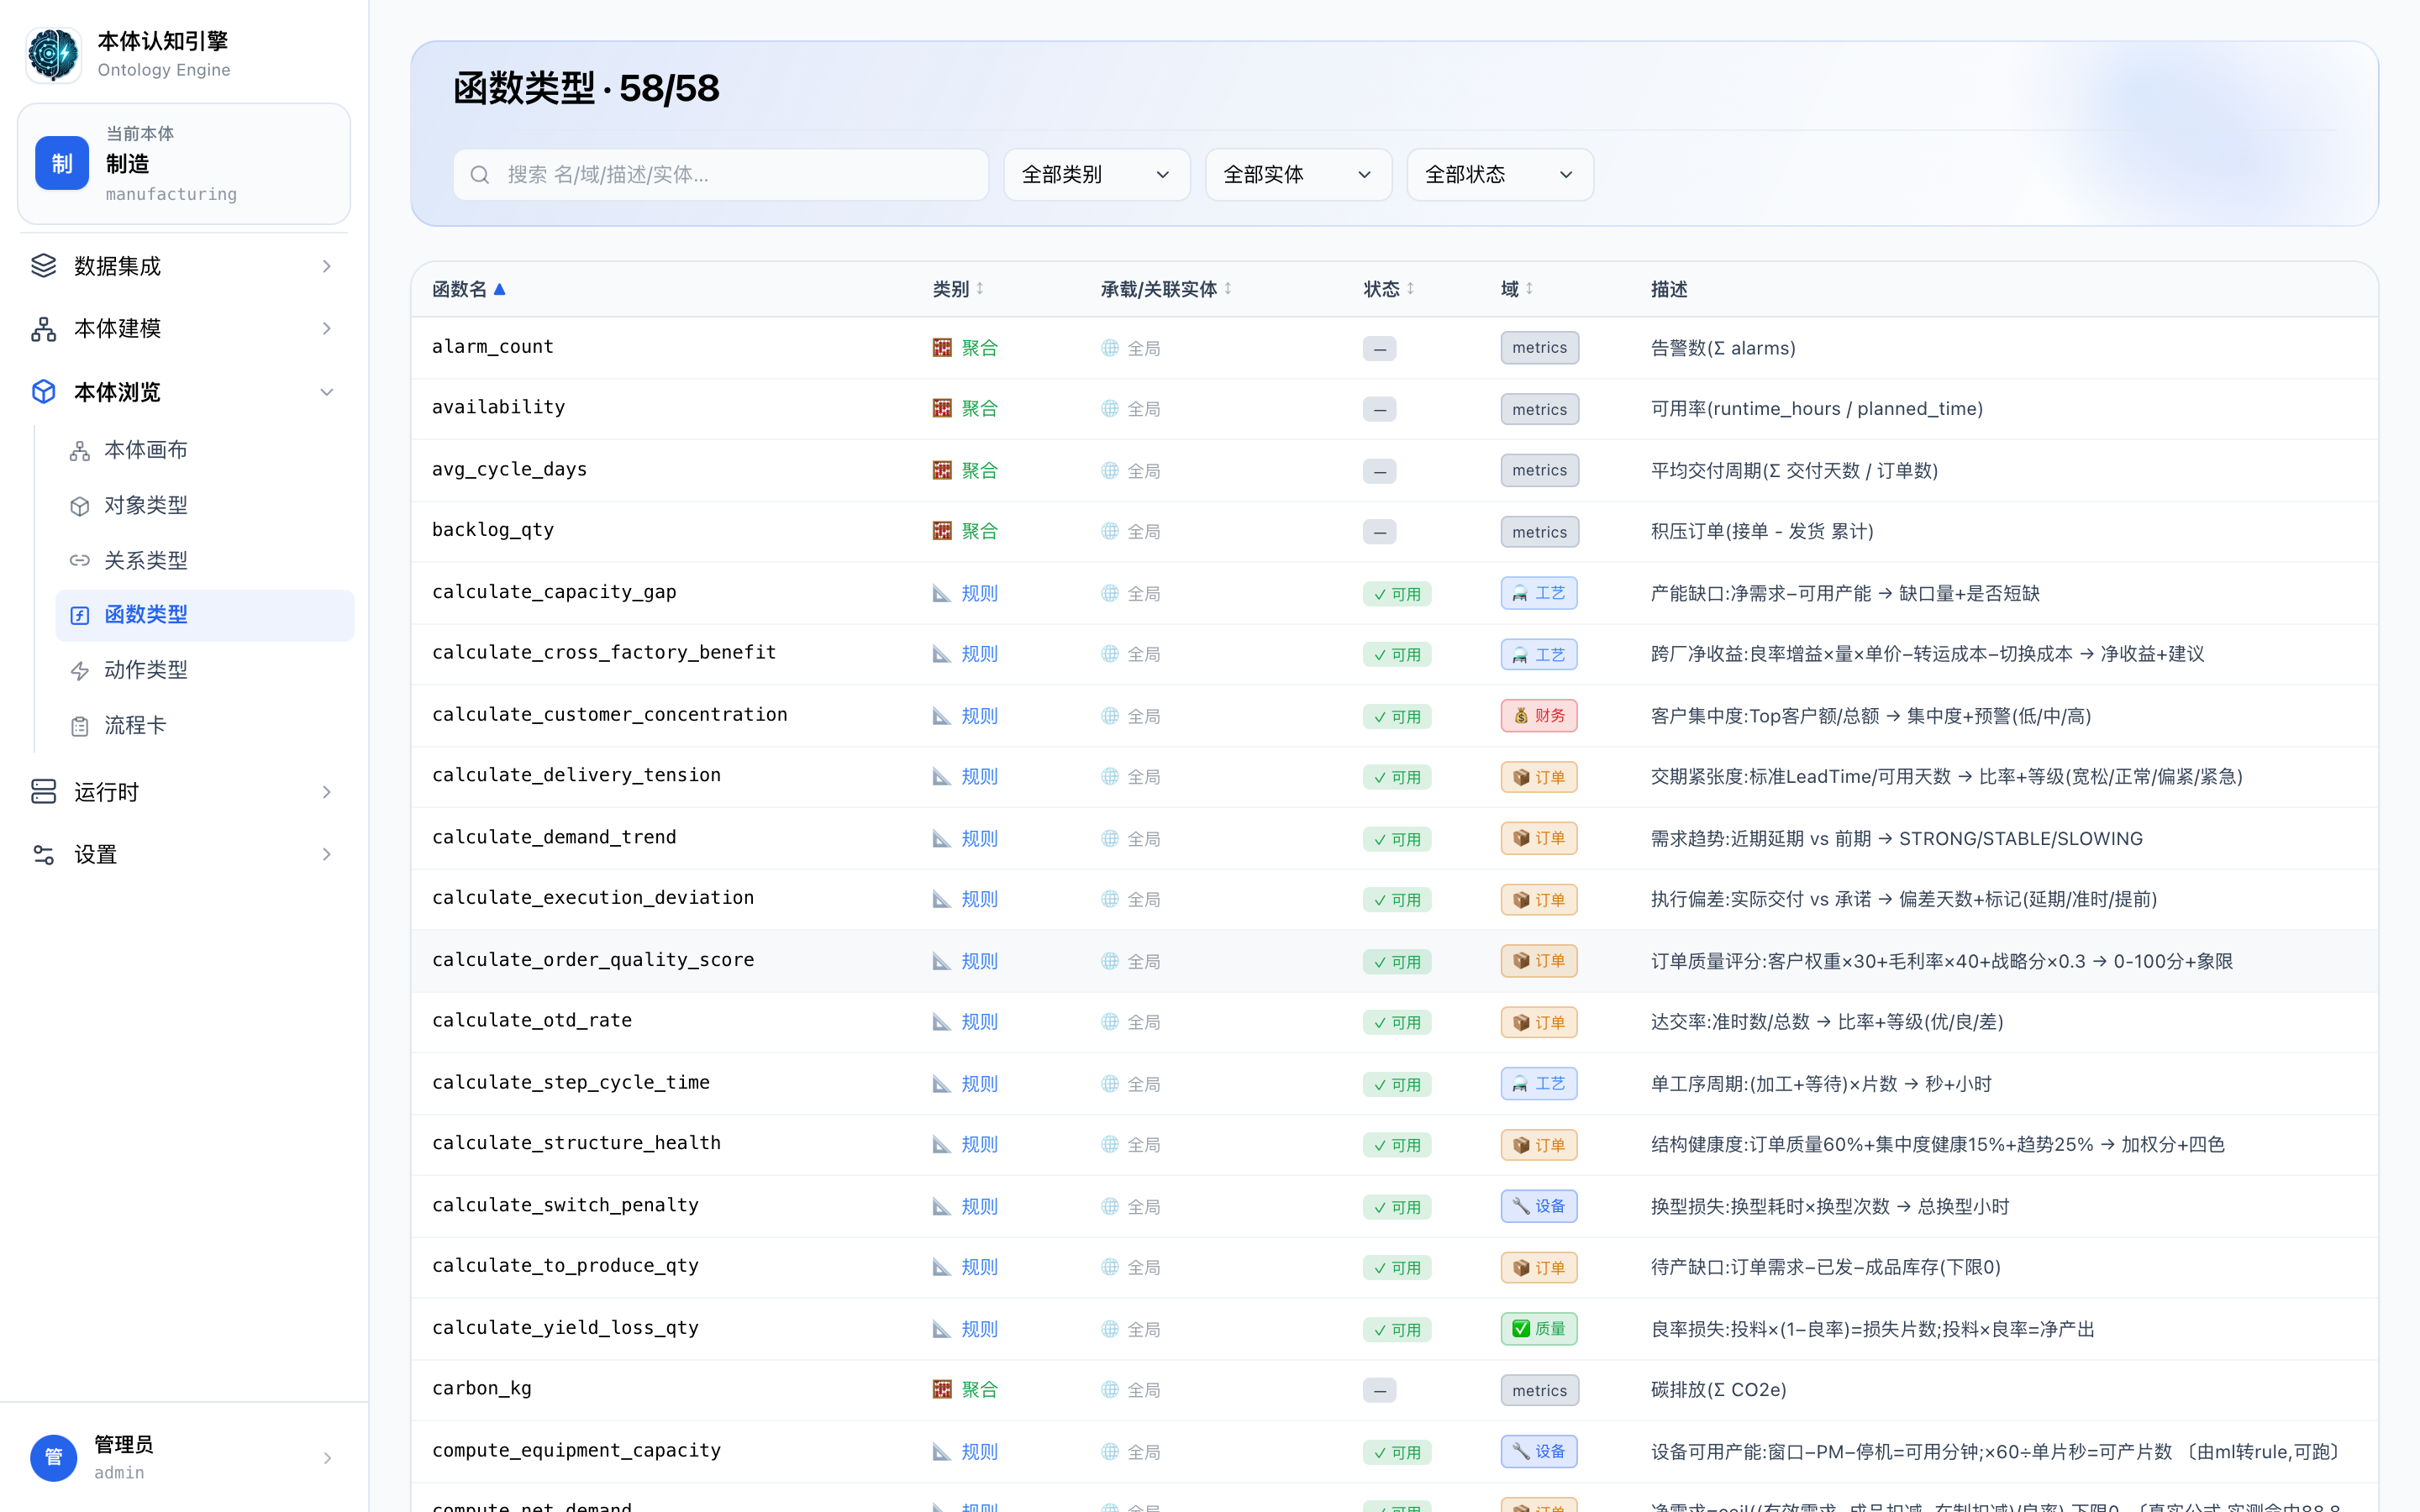Open 本体画布 in the sidebar
2420x1512 pixels.
coord(205,450)
